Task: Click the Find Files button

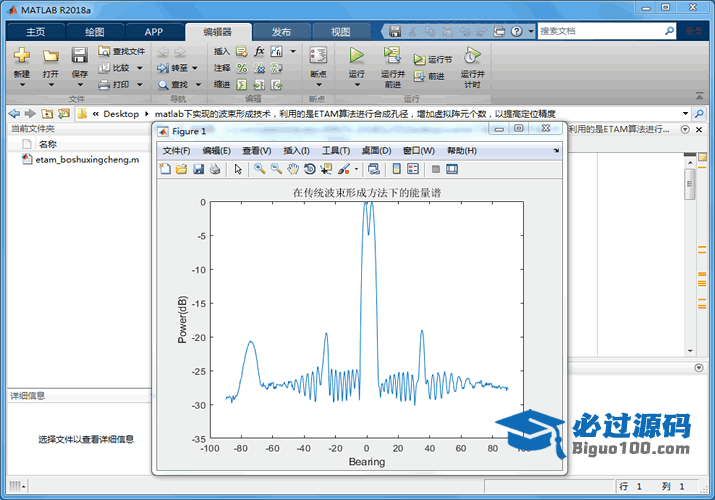Action: click(122, 52)
